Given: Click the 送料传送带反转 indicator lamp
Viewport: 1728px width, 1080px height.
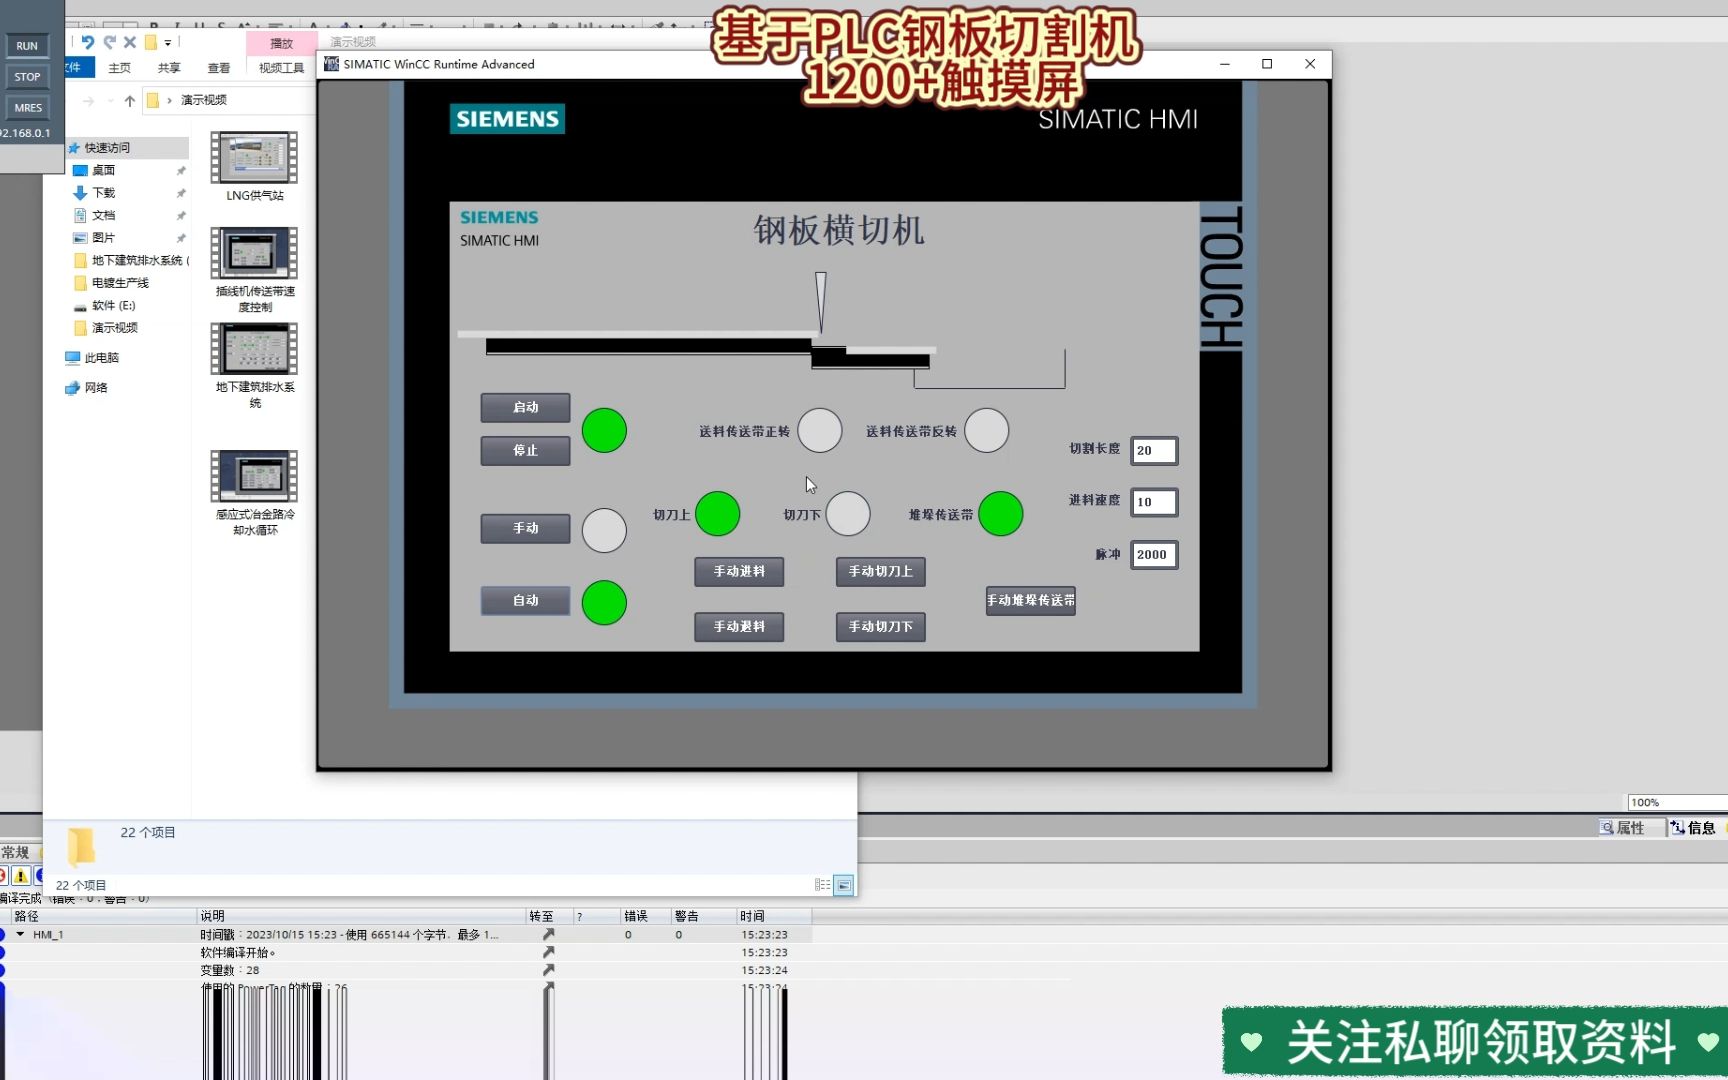Looking at the screenshot, I should 987,431.
